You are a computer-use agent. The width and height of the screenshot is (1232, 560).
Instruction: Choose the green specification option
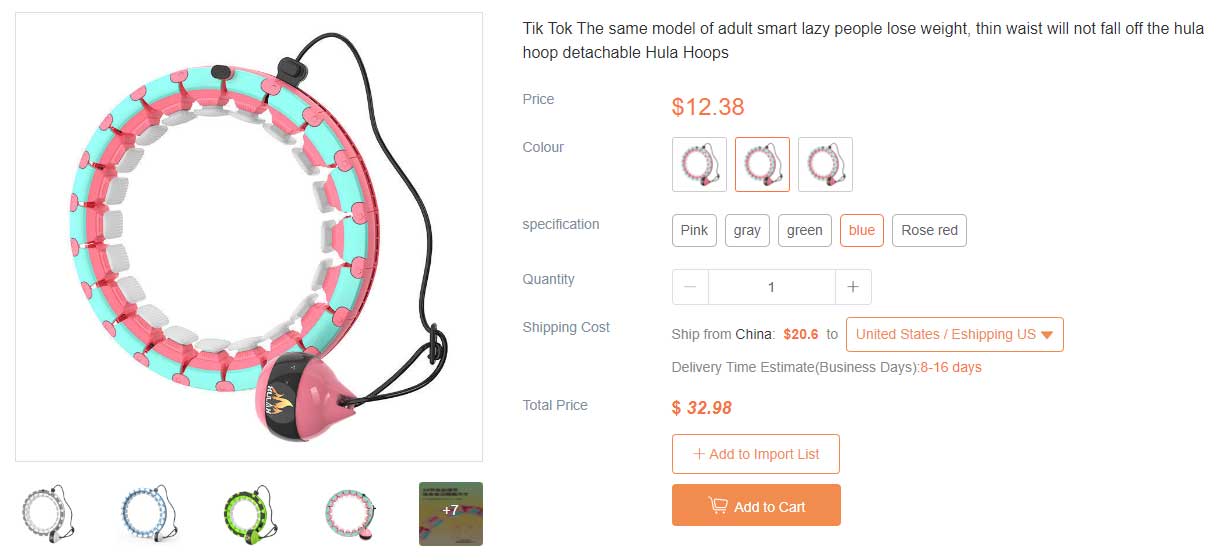(x=804, y=230)
